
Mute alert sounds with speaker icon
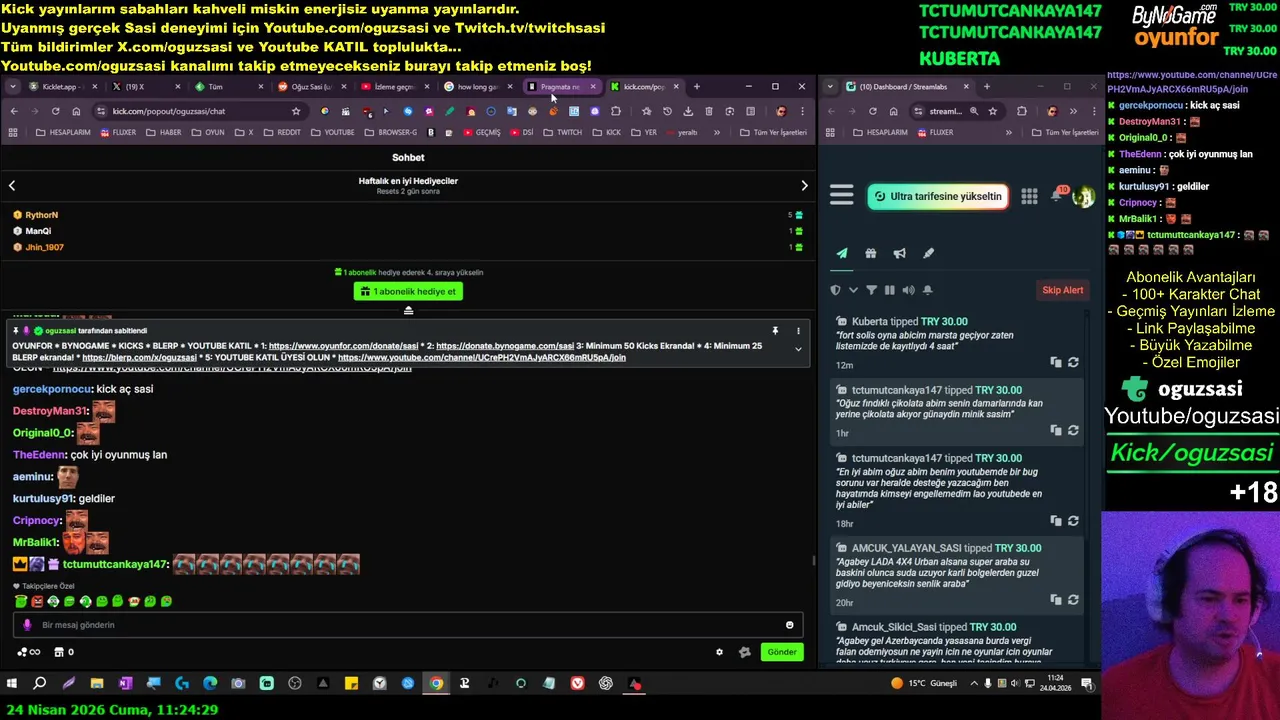pos(908,290)
